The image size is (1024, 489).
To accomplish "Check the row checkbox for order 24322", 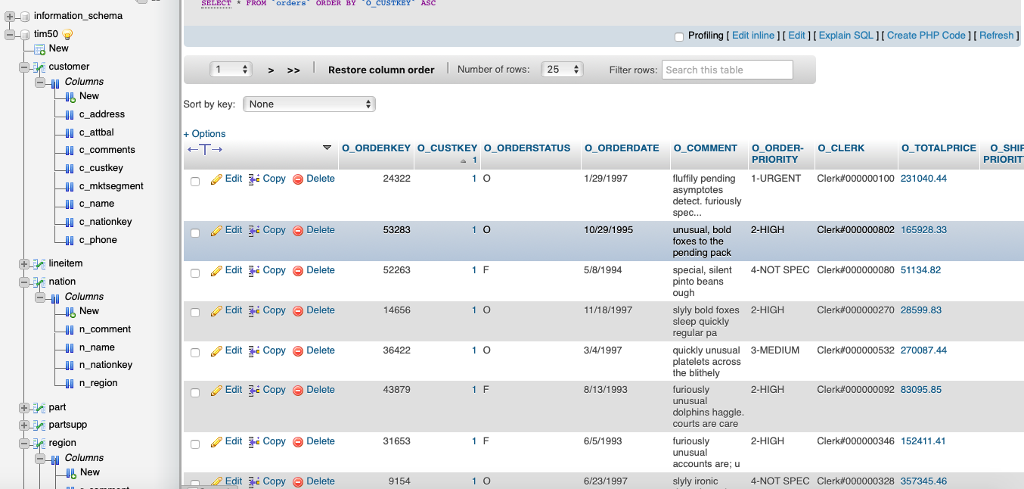I will click(195, 181).
